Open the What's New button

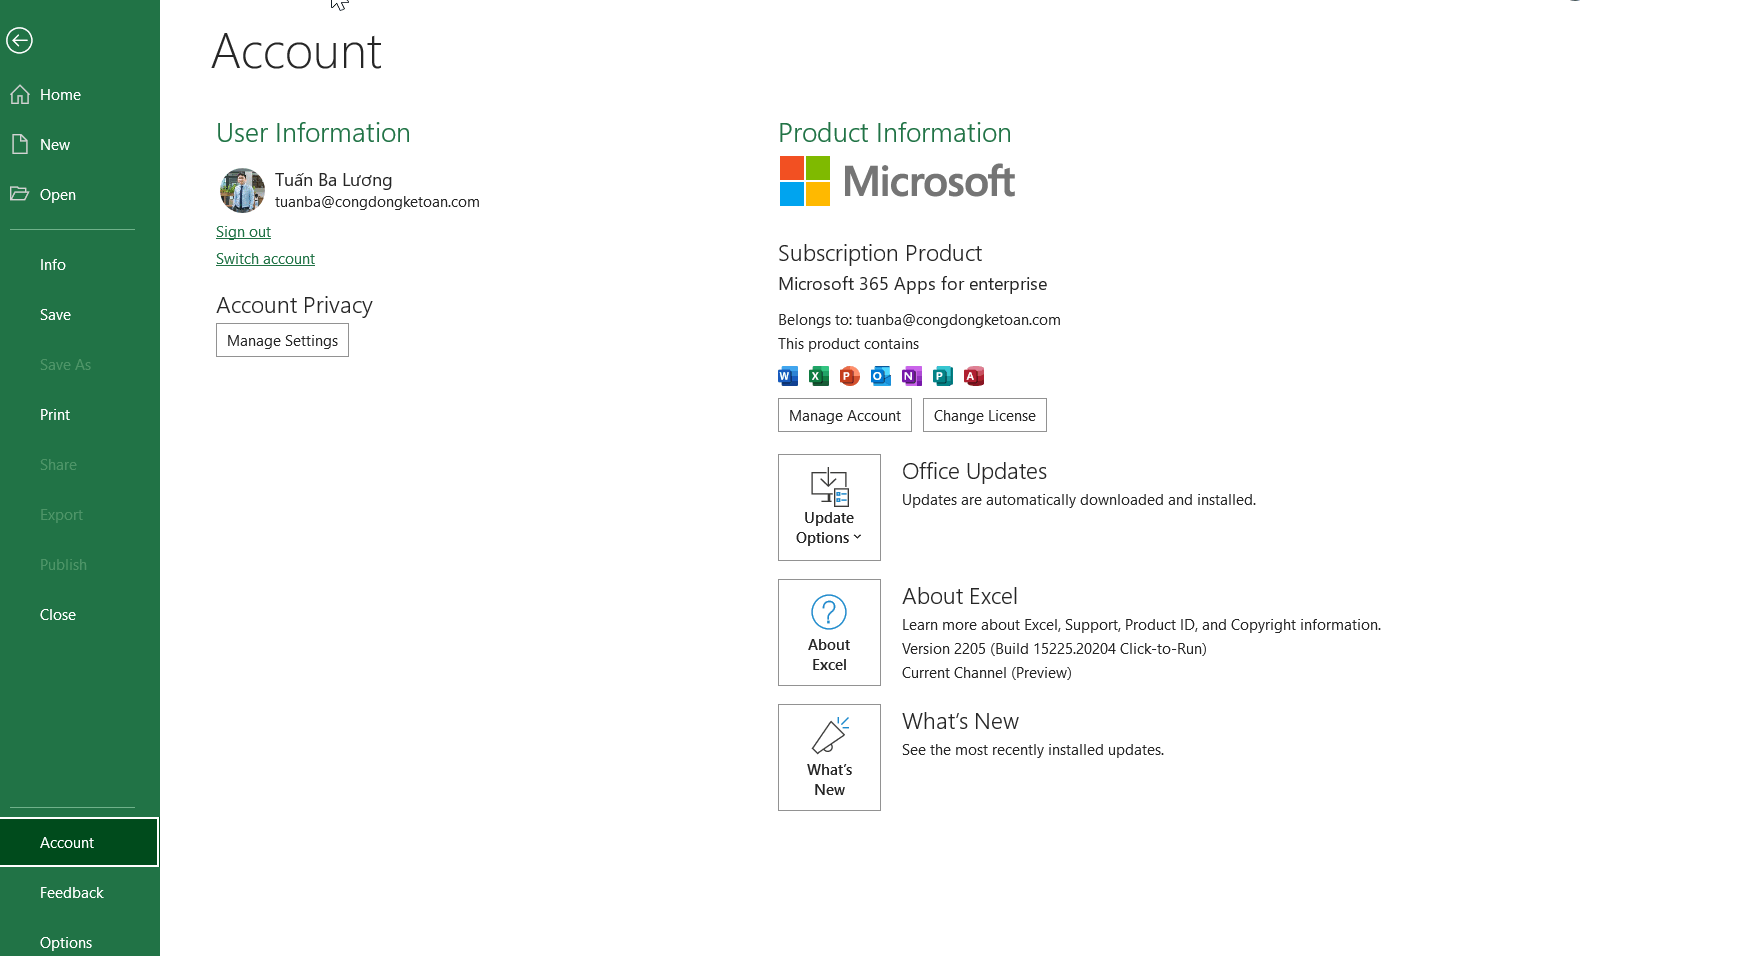pyautogui.click(x=829, y=757)
